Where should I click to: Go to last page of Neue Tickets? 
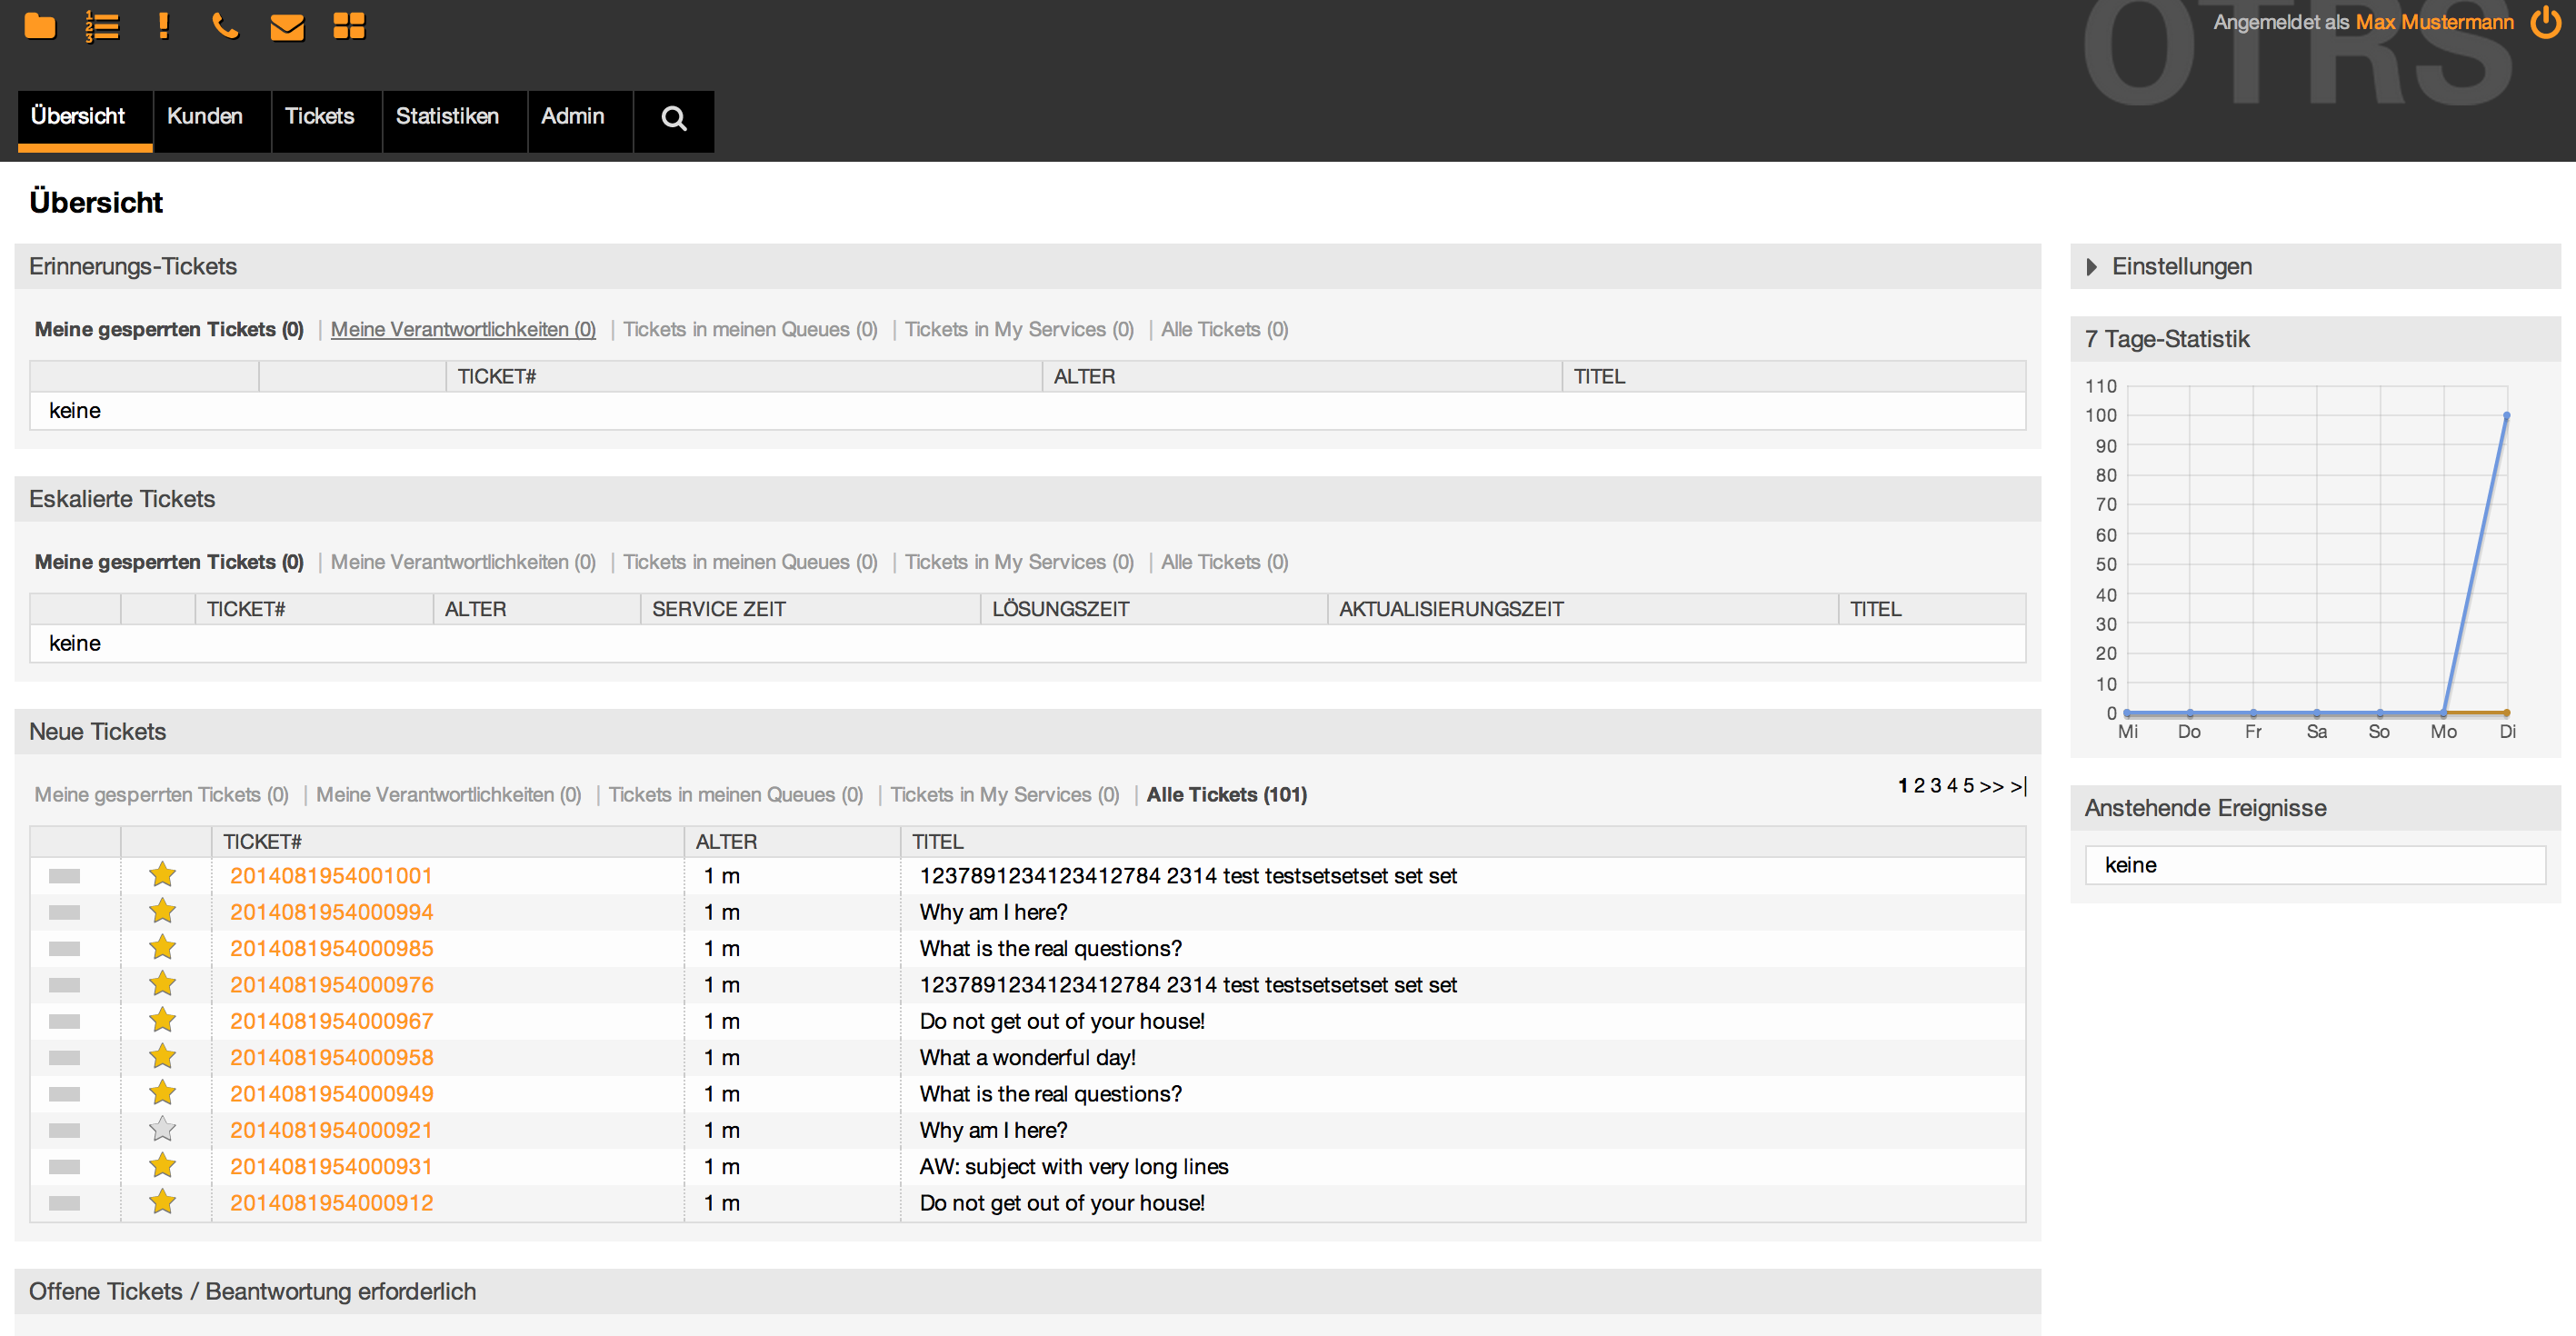2019,786
